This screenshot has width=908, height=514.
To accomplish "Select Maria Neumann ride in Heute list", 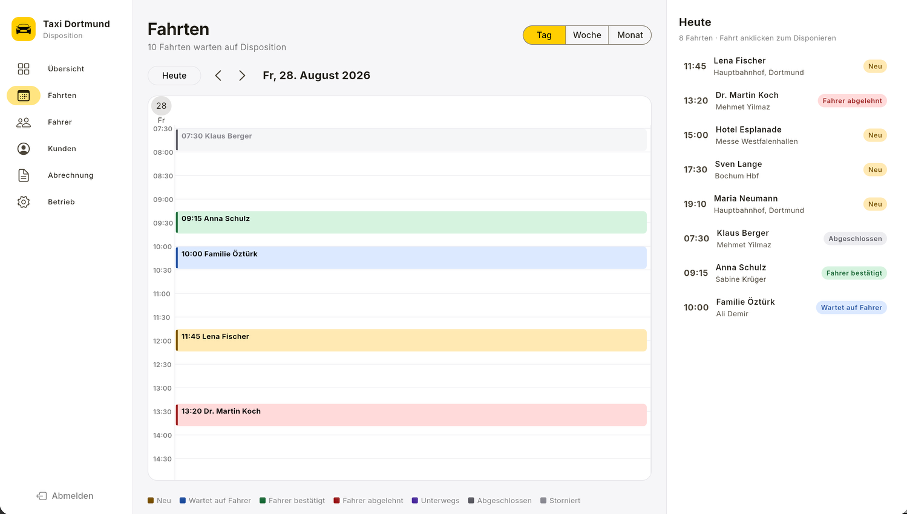I will (x=785, y=204).
